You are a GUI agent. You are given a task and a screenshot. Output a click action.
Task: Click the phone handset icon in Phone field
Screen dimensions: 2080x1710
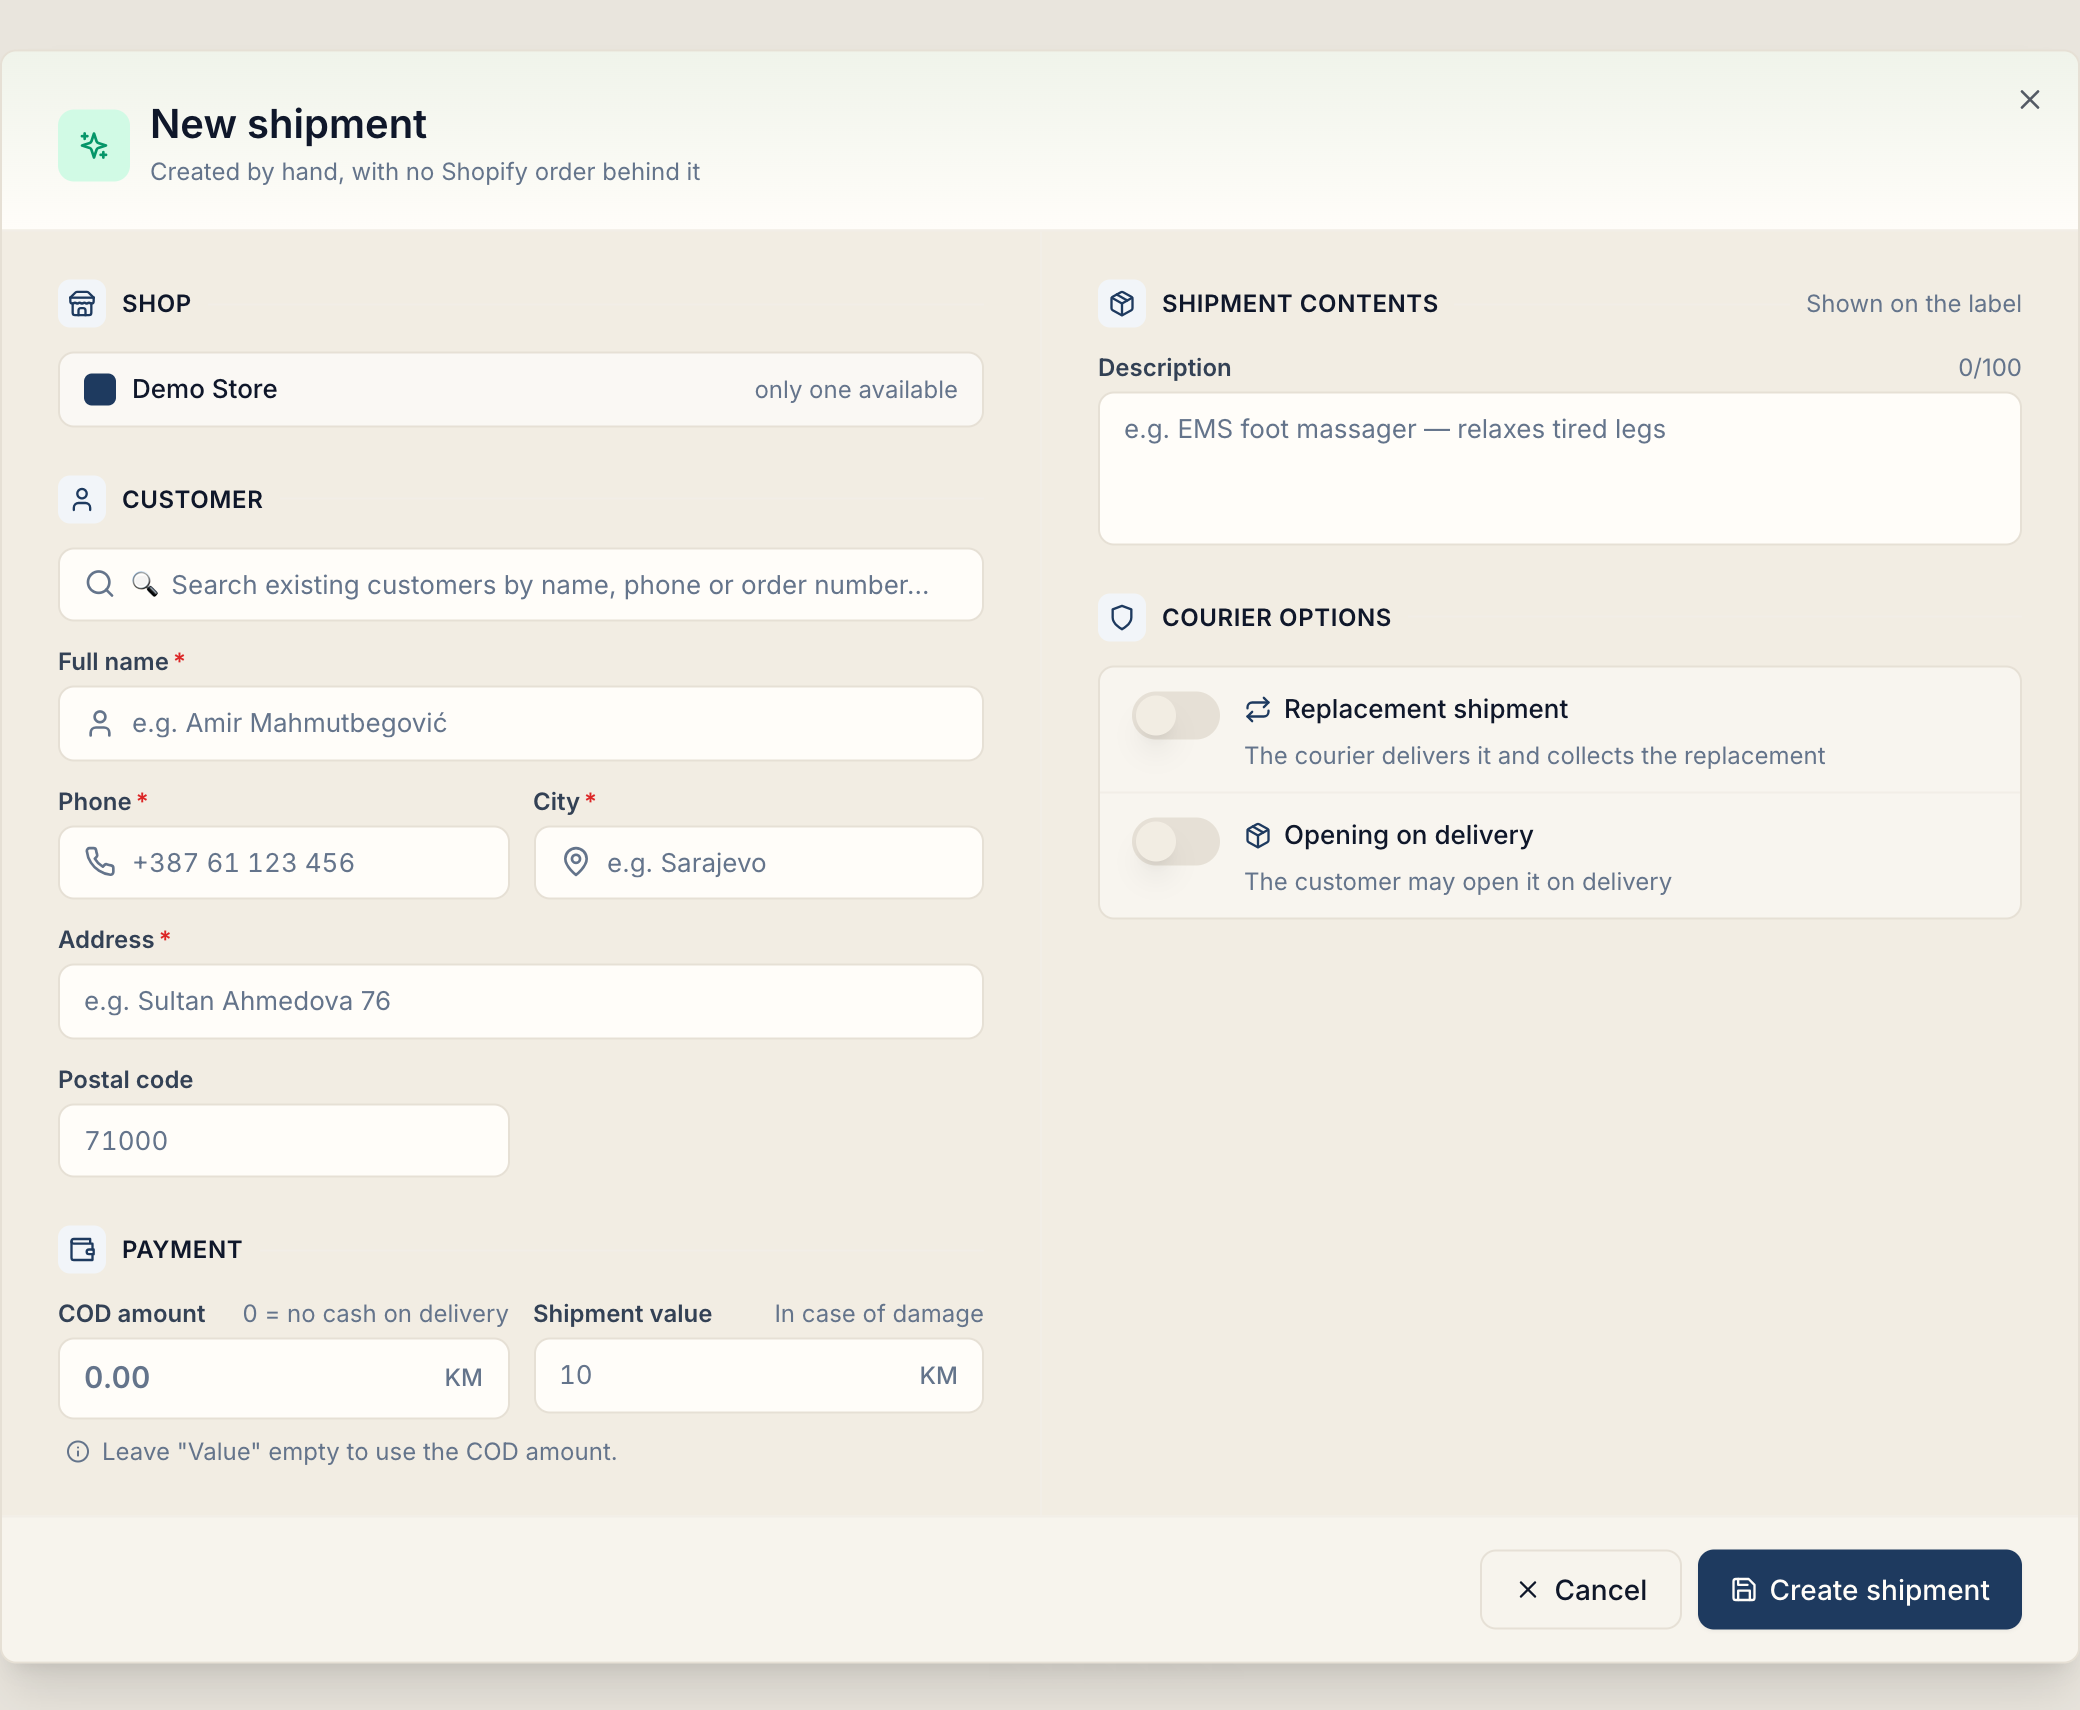point(100,862)
